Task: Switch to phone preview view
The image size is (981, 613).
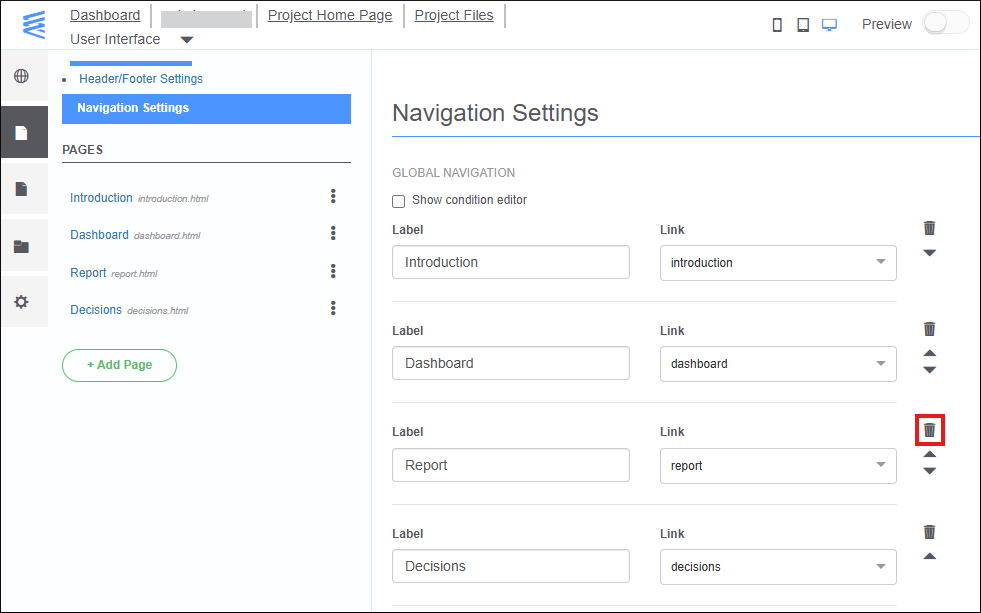Action: (777, 23)
